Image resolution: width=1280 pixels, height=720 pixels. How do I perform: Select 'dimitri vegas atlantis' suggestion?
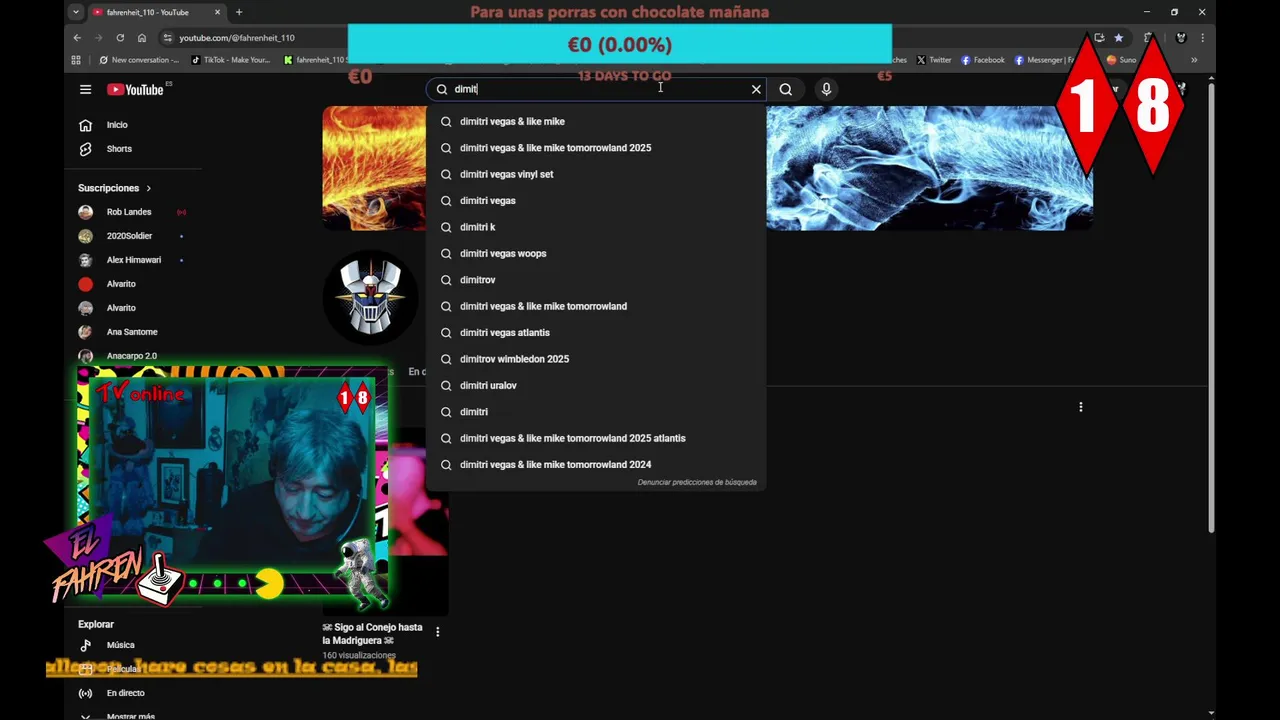[596, 333]
